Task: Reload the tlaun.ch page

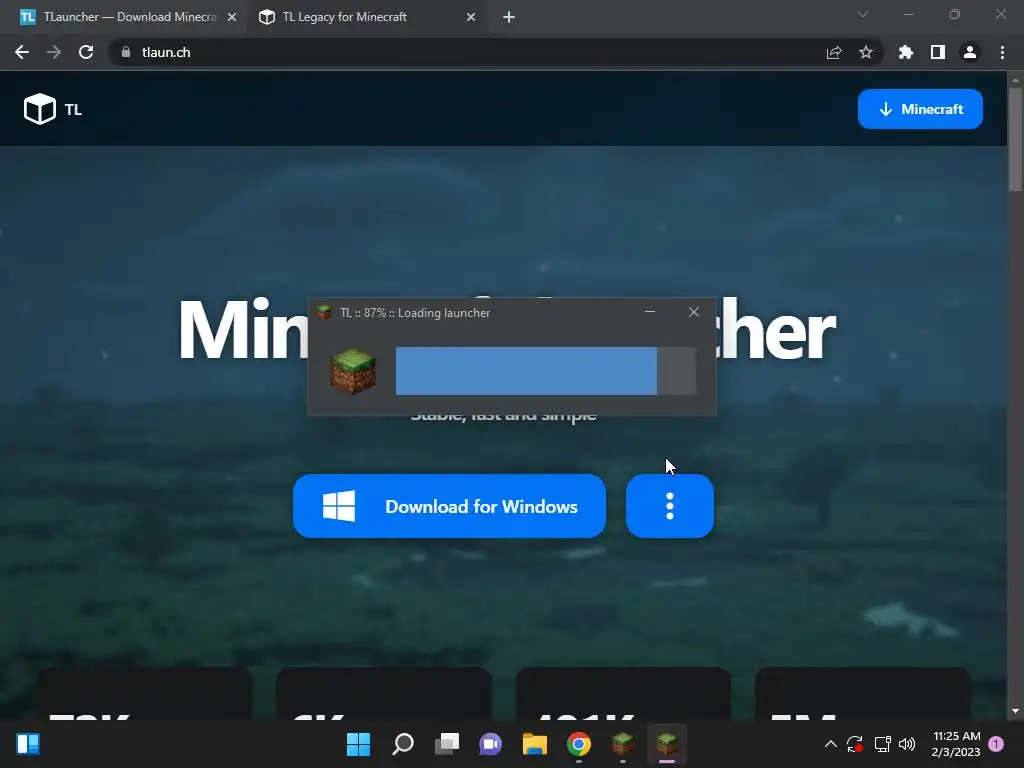Action: coord(86,52)
